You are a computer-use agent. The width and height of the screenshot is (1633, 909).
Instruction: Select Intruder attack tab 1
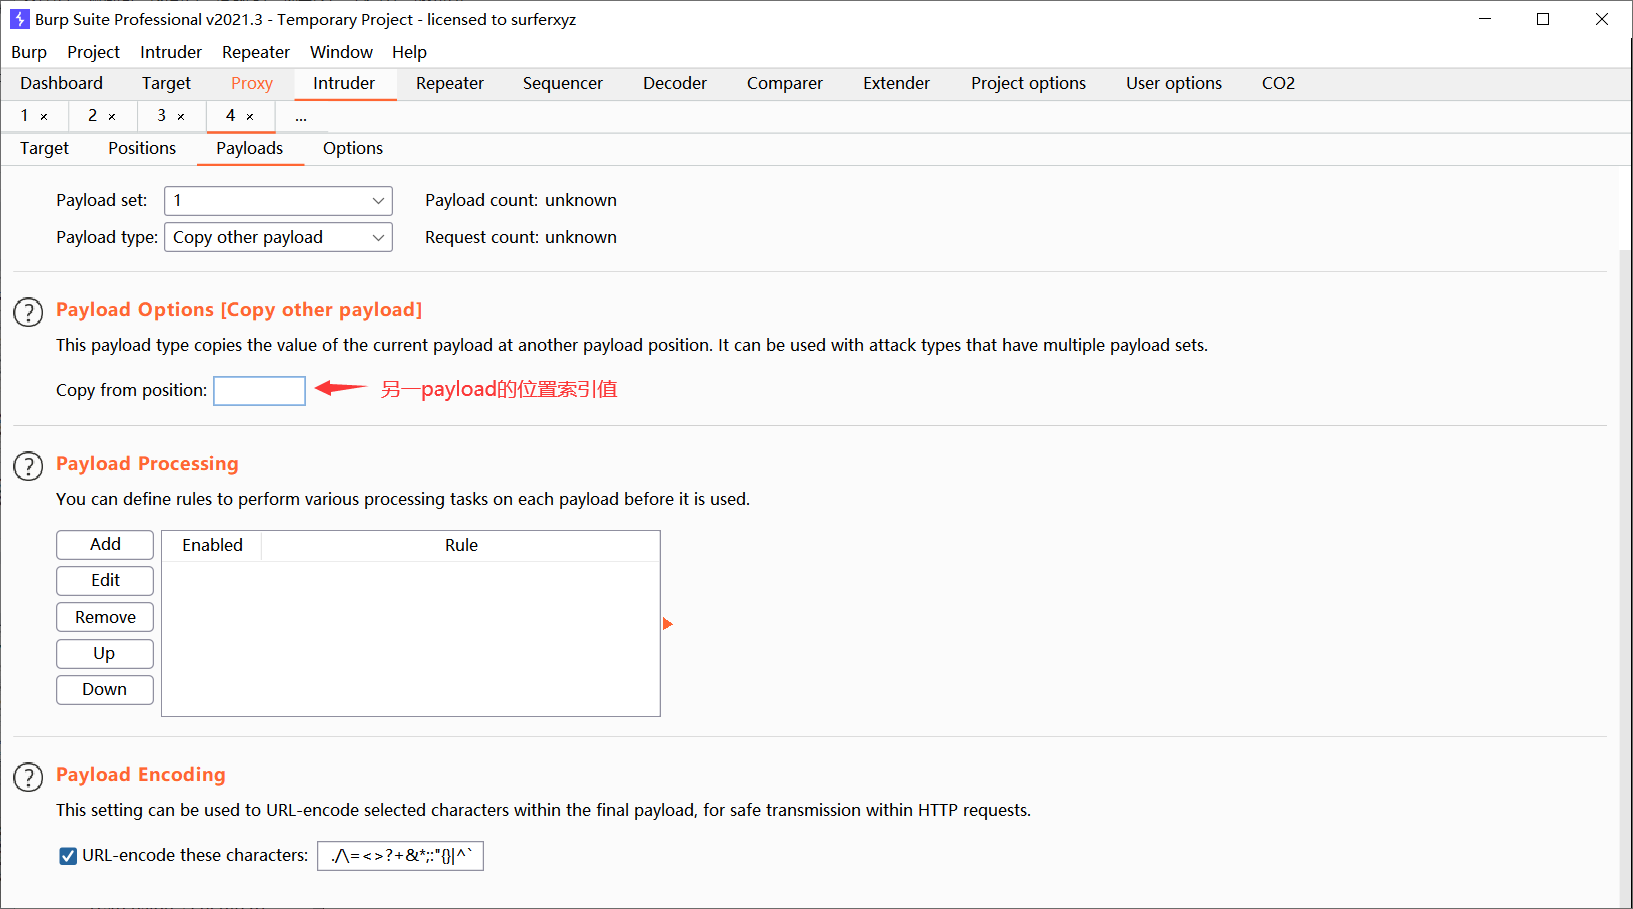point(25,116)
